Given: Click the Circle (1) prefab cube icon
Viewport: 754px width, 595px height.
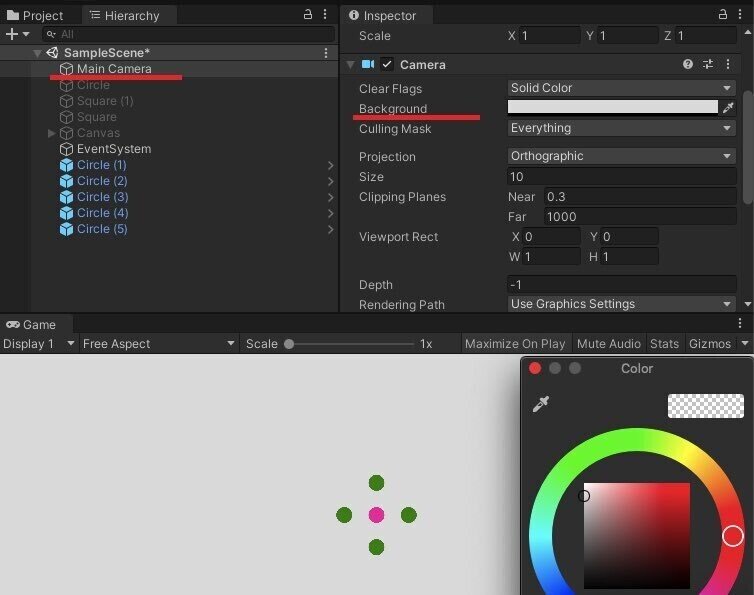Looking at the screenshot, I should coord(66,165).
